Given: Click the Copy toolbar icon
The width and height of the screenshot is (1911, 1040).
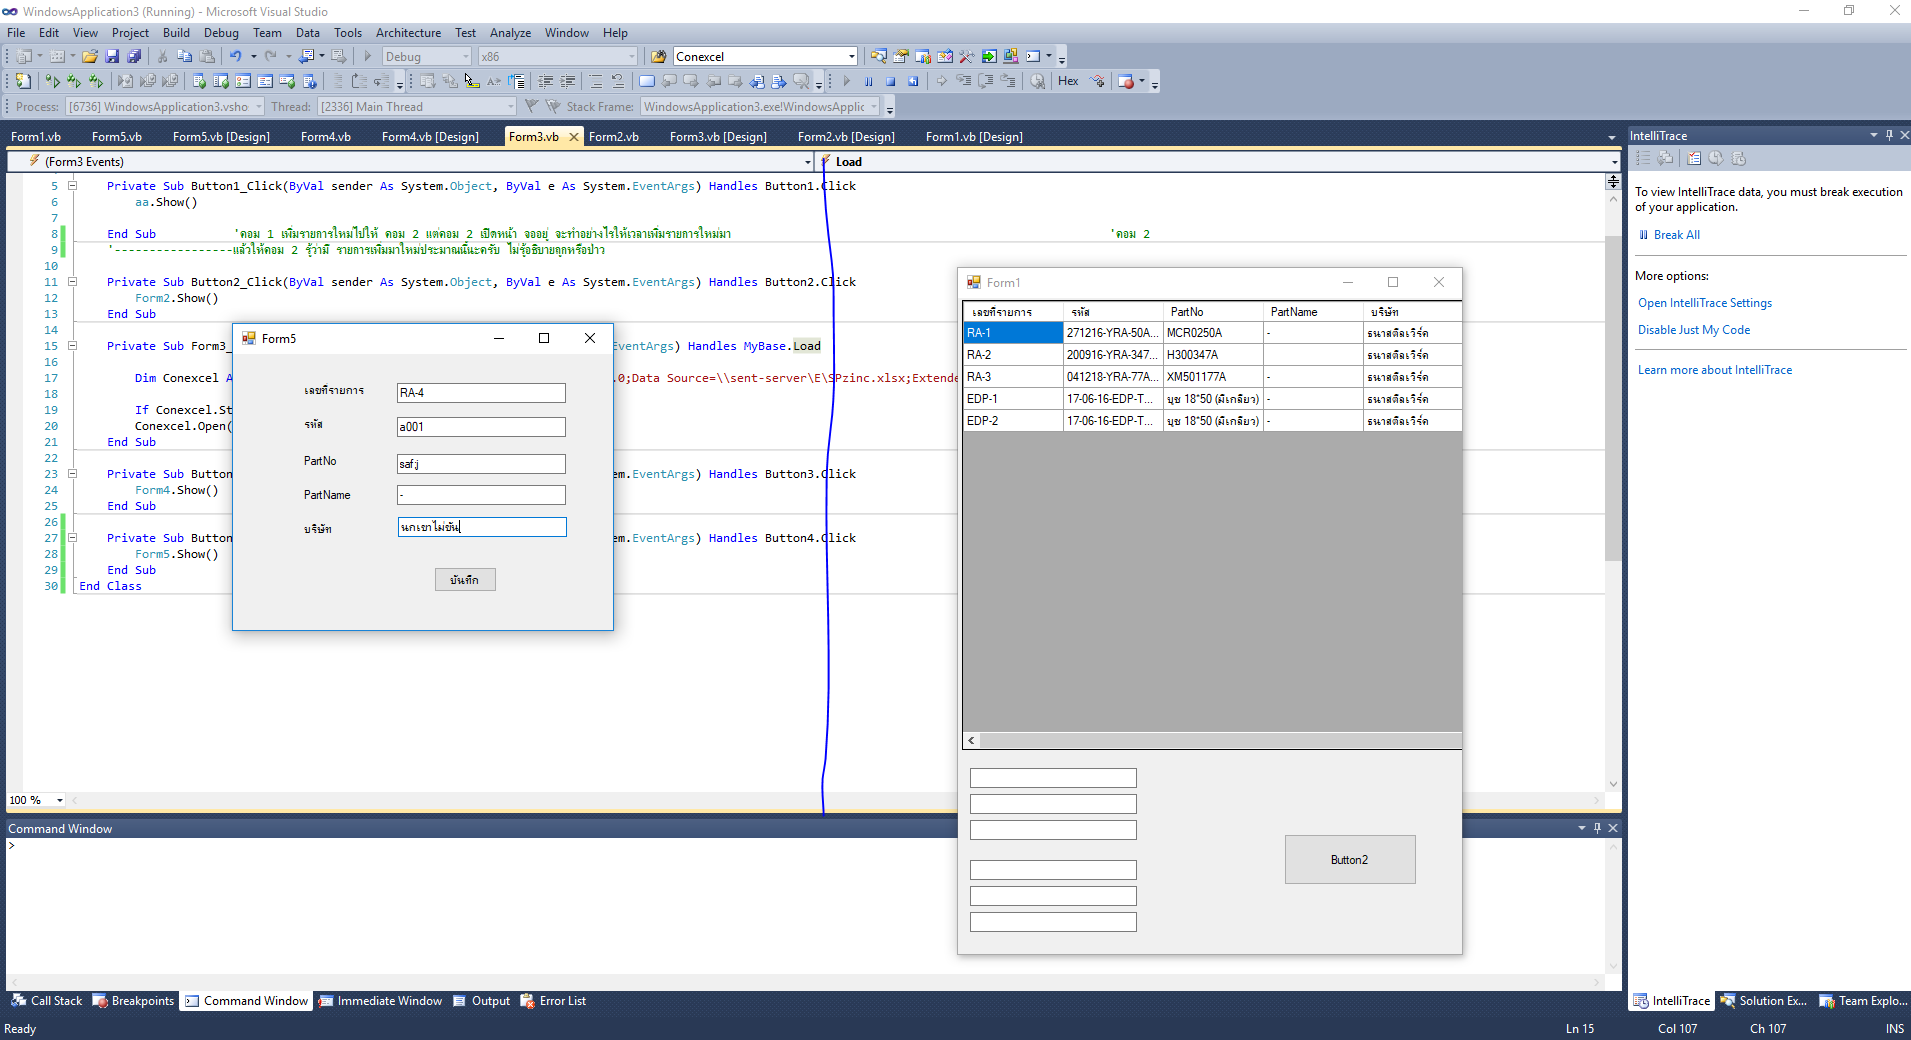Looking at the screenshot, I should coord(184,57).
